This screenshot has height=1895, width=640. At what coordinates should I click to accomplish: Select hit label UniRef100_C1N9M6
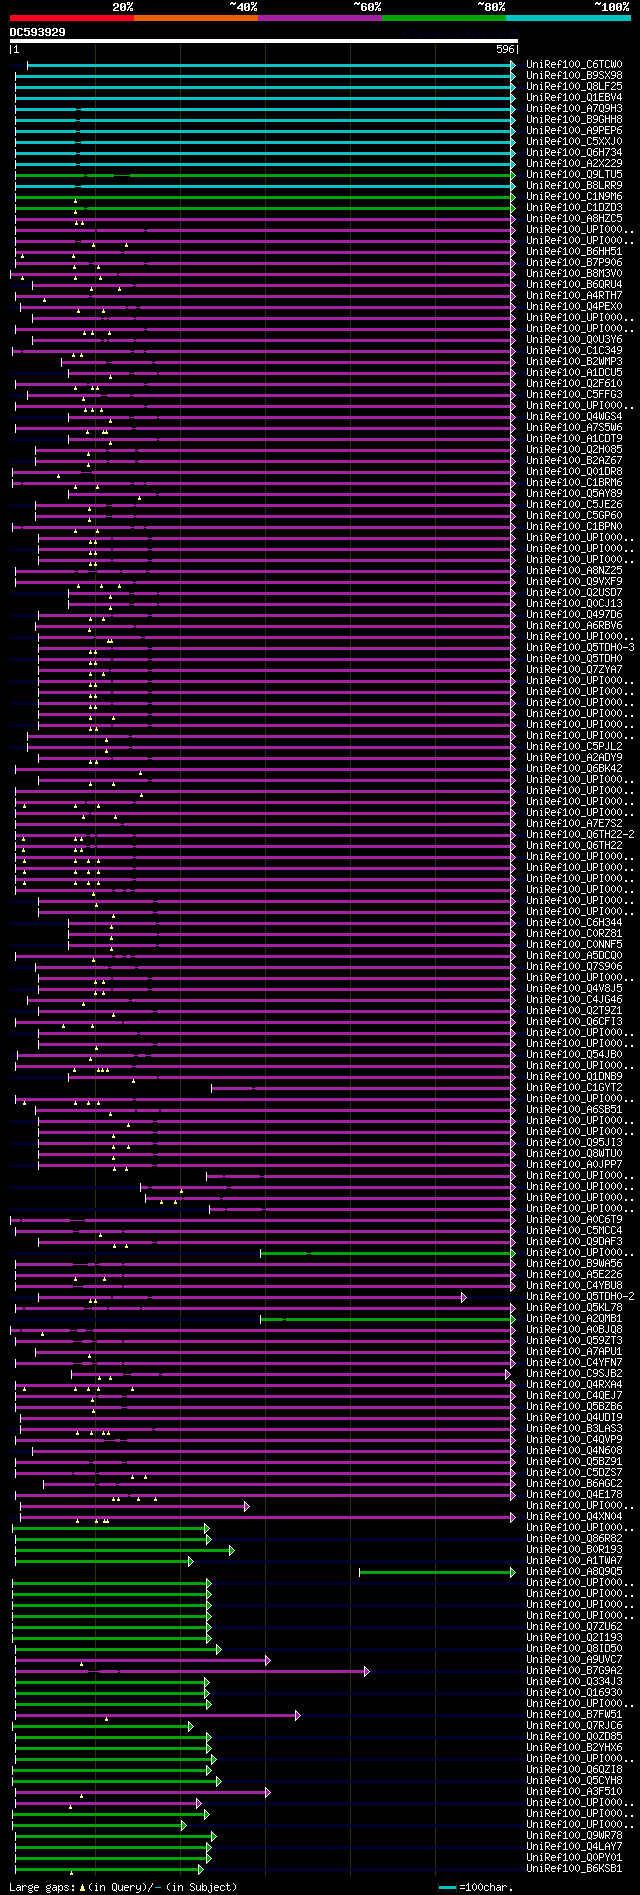(574, 197)
